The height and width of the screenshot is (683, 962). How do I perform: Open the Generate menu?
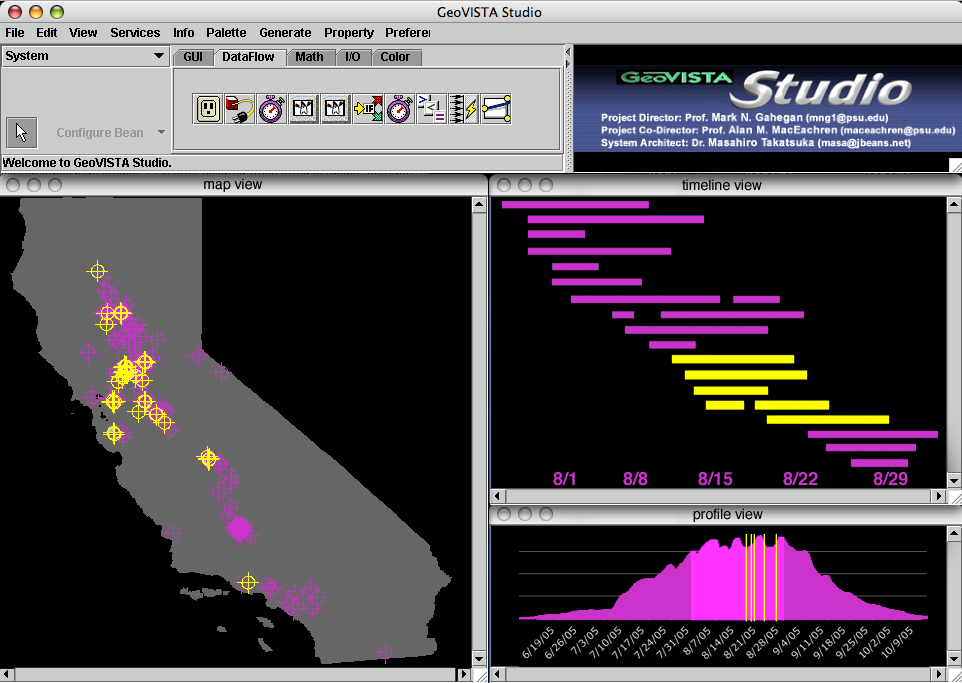(285, 33)
